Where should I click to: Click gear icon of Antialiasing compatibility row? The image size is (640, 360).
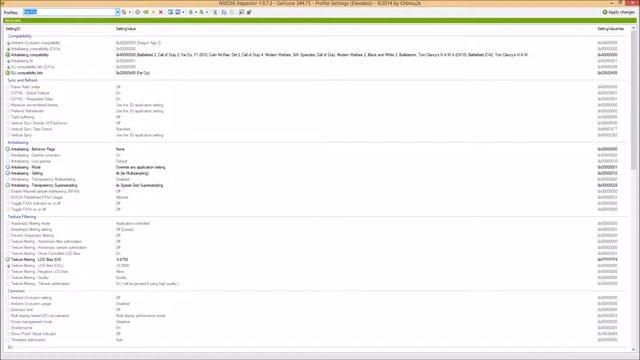click(8, 55)
